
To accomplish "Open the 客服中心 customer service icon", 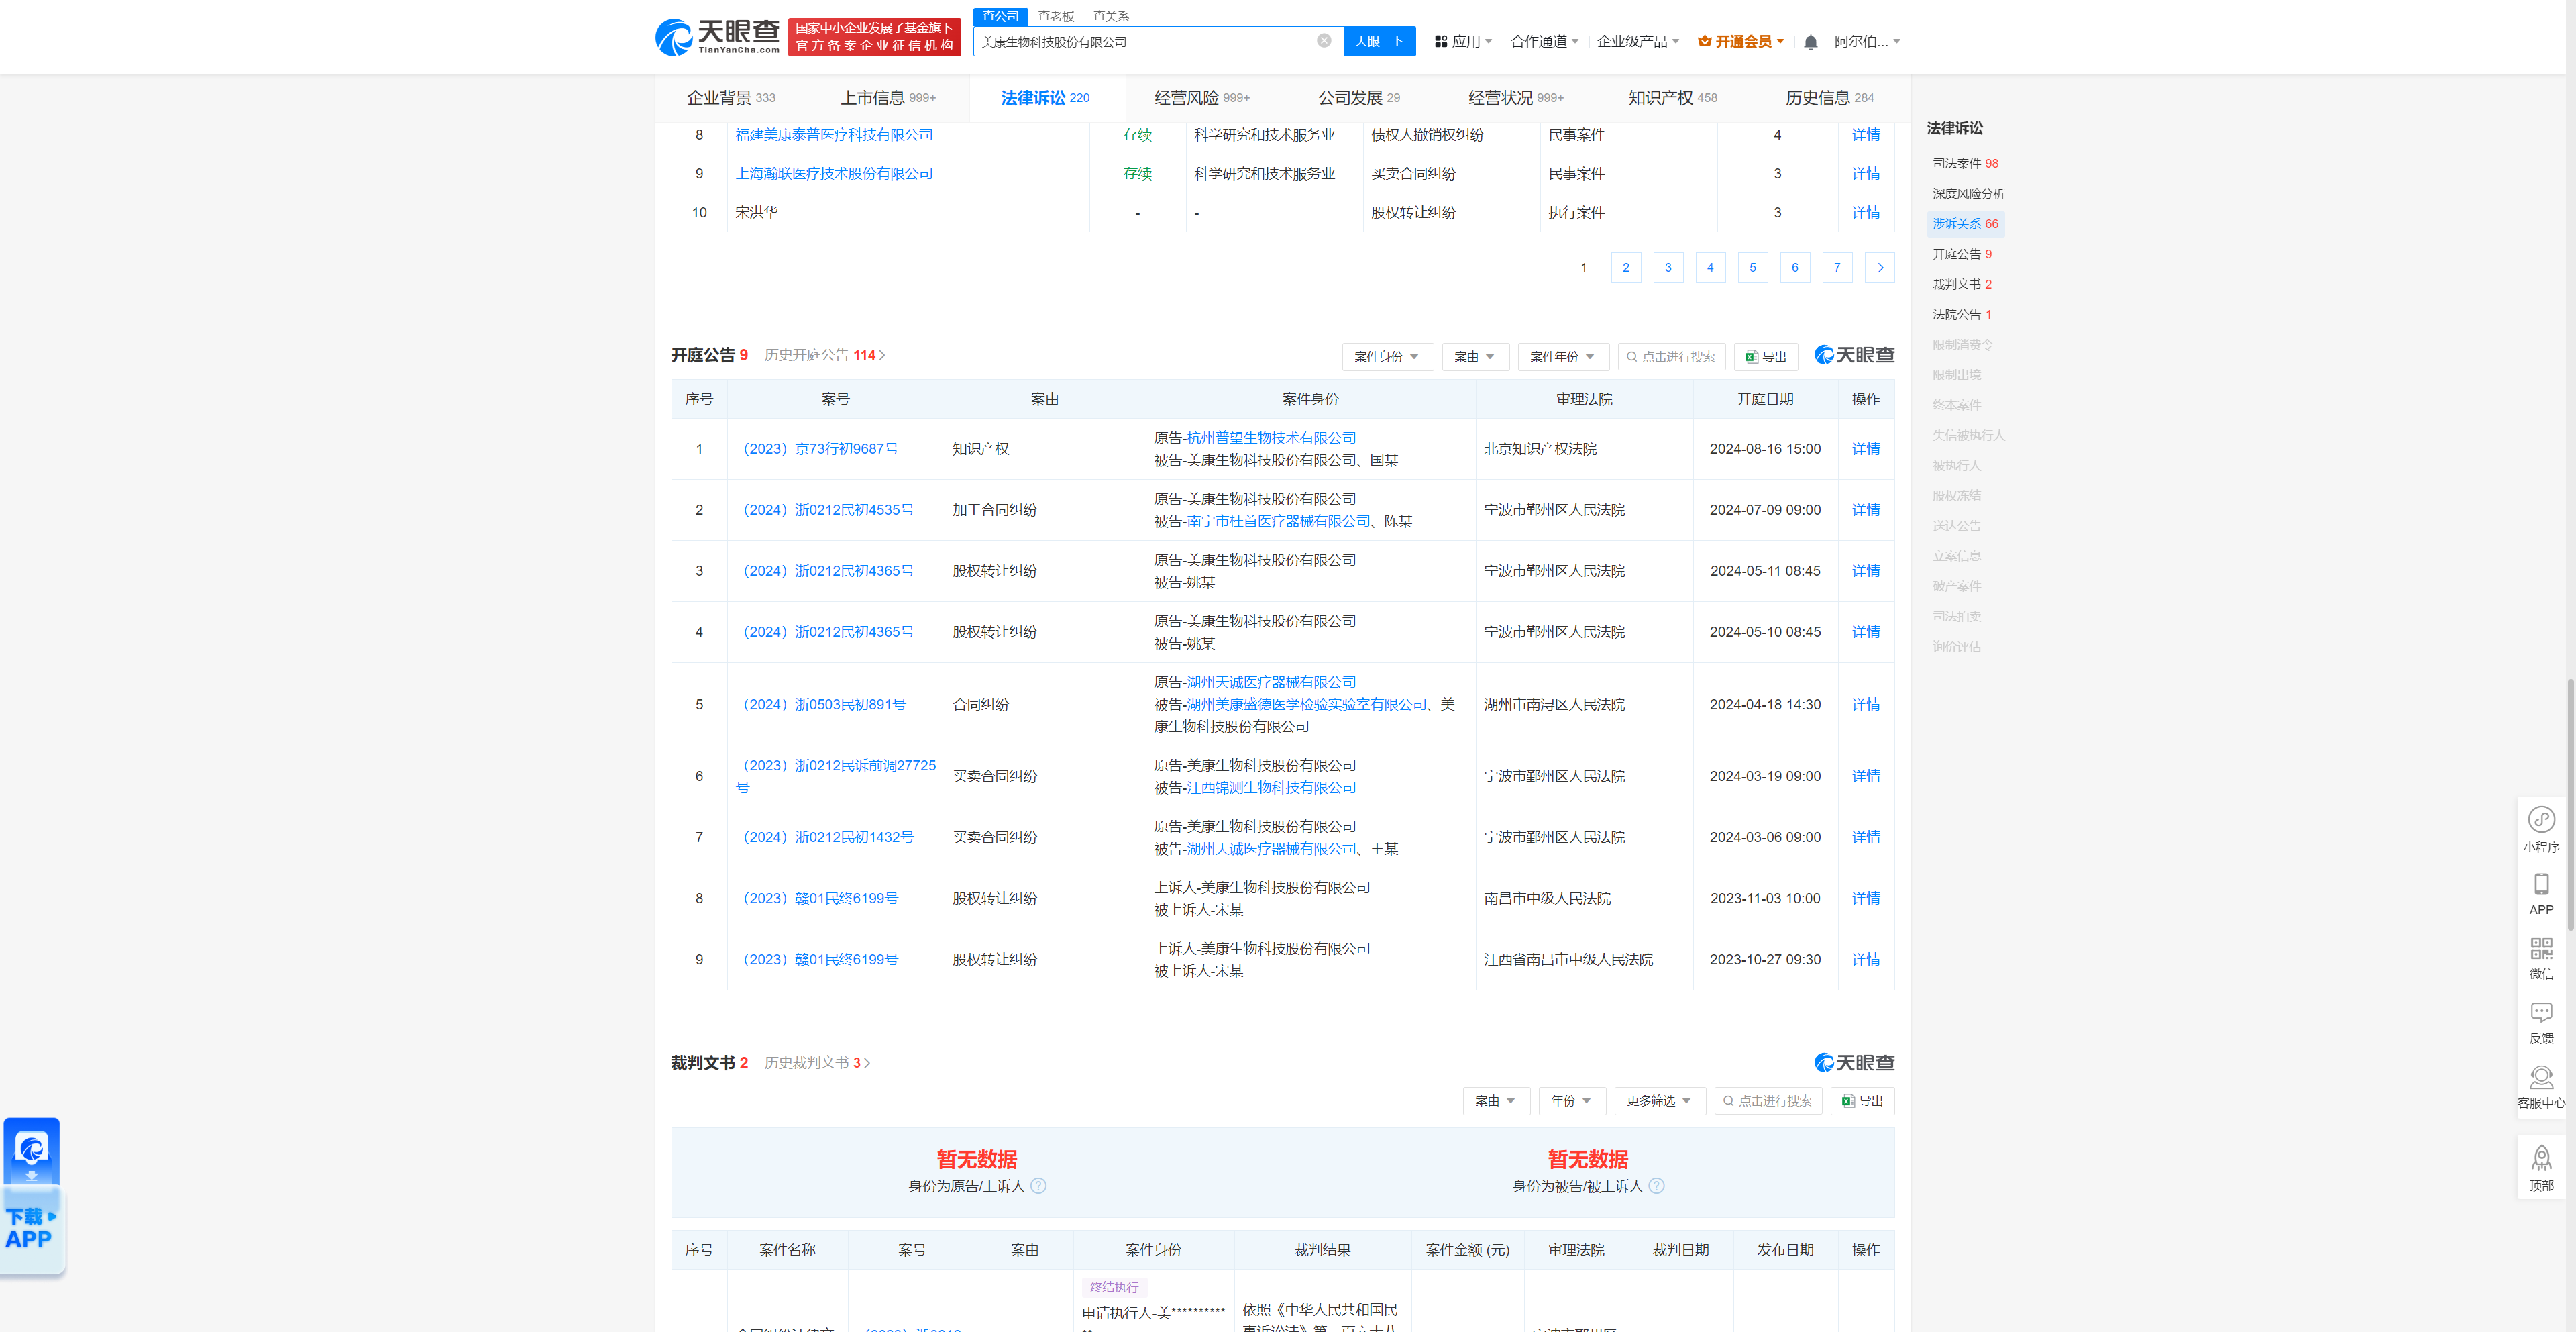I will (x=2541, y=1088).
